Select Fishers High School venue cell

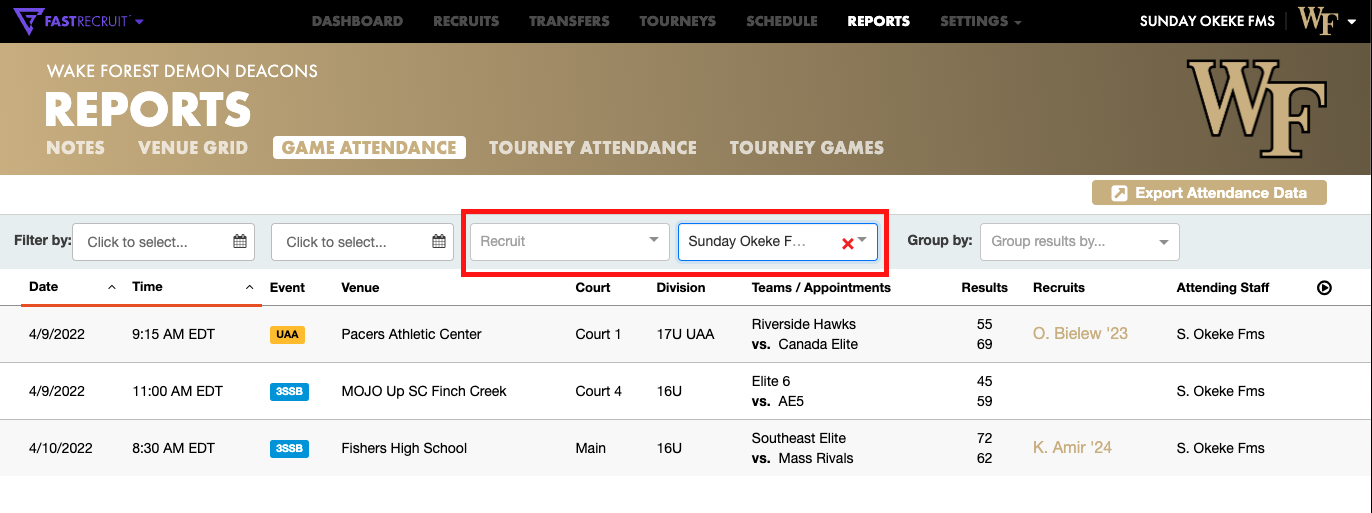pyautogui.click(x=404, y=448)
